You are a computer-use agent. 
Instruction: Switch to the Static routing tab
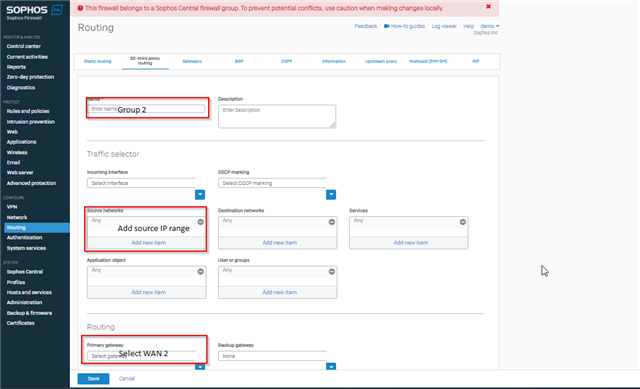(x=98, y=61)
